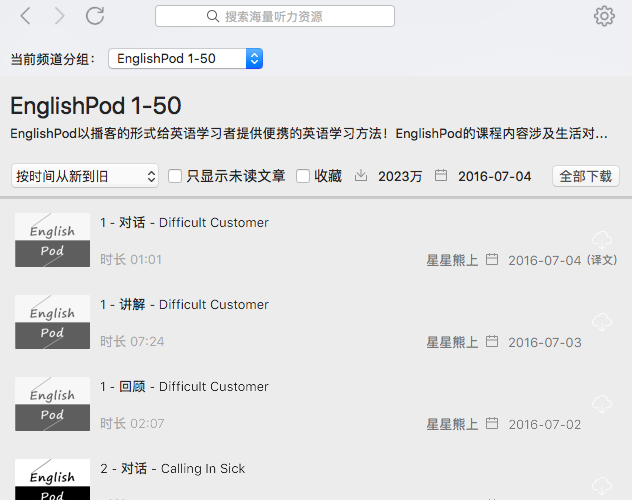Viewport: 632px width, 500px height.
Task: Focus the 搜索海量听力资源 search field
Action: (x=275, y=16)
